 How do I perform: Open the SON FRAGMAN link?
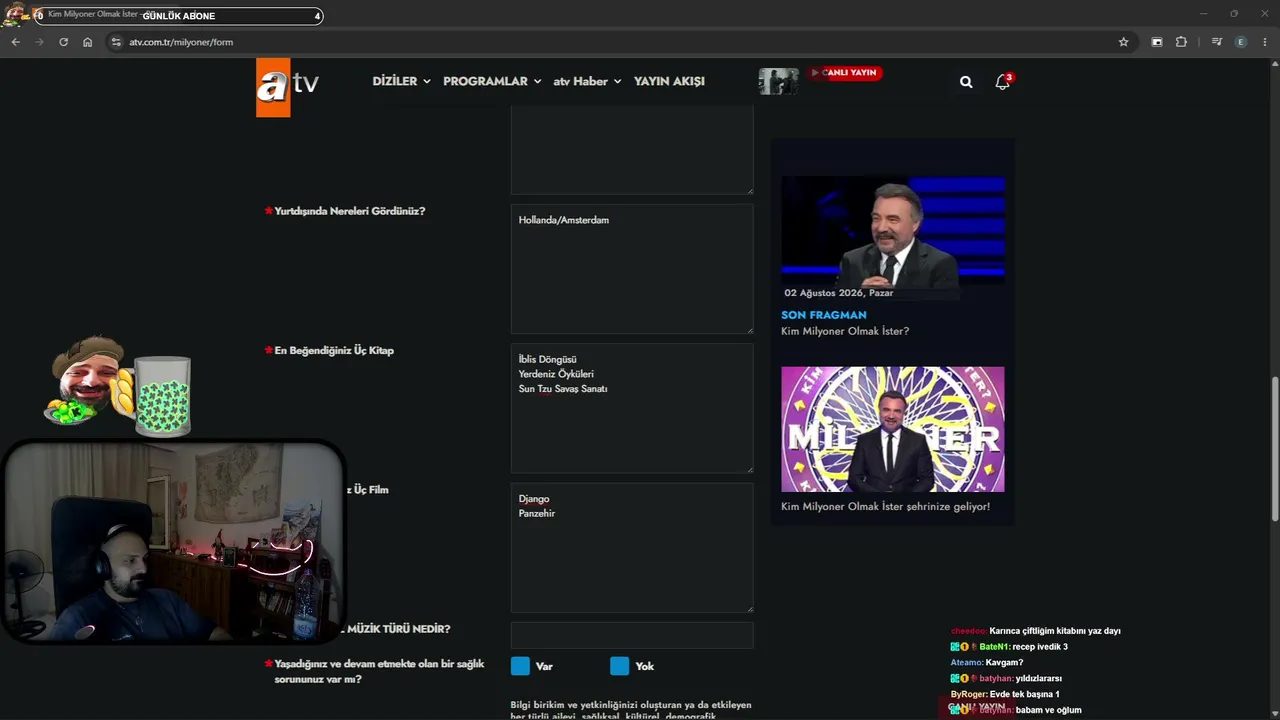click(824, 315)
